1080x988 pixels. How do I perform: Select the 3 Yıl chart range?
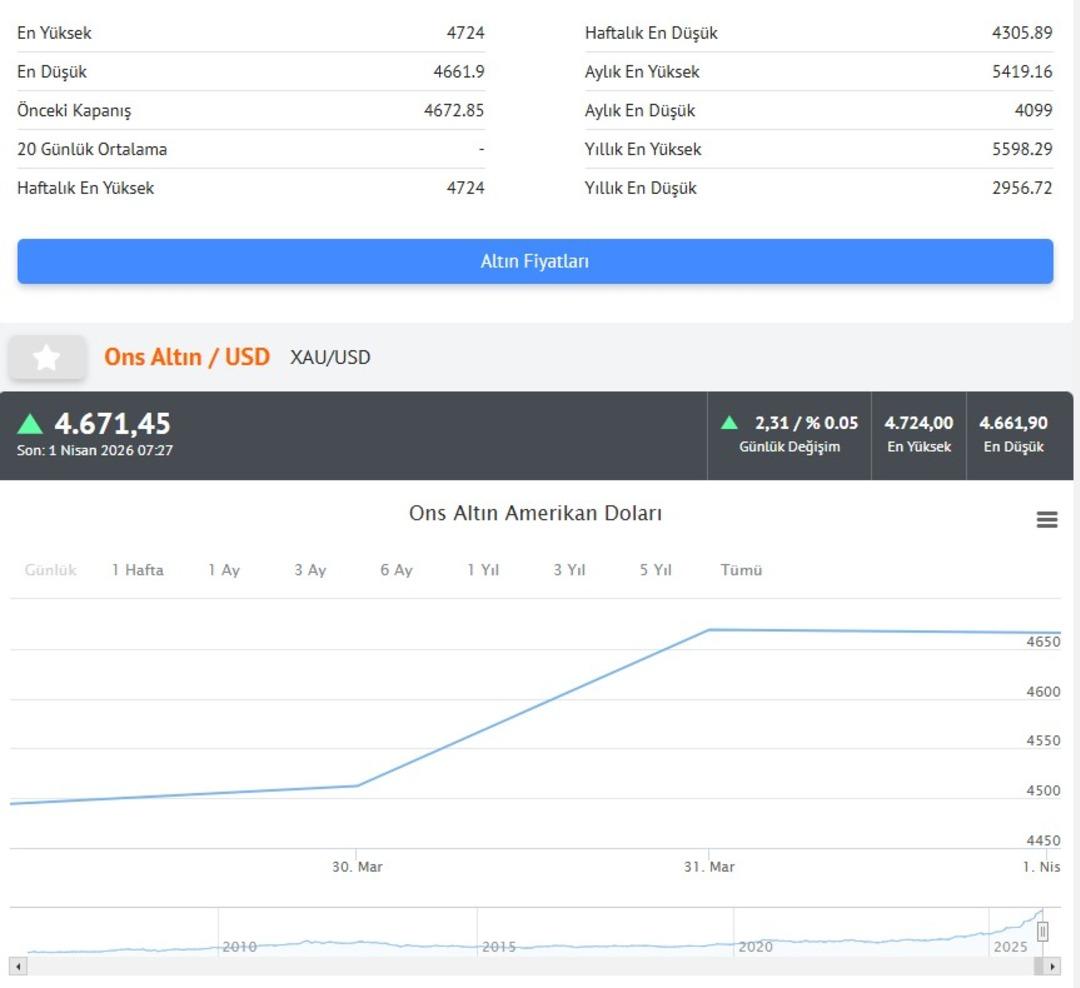coord(569,570)
